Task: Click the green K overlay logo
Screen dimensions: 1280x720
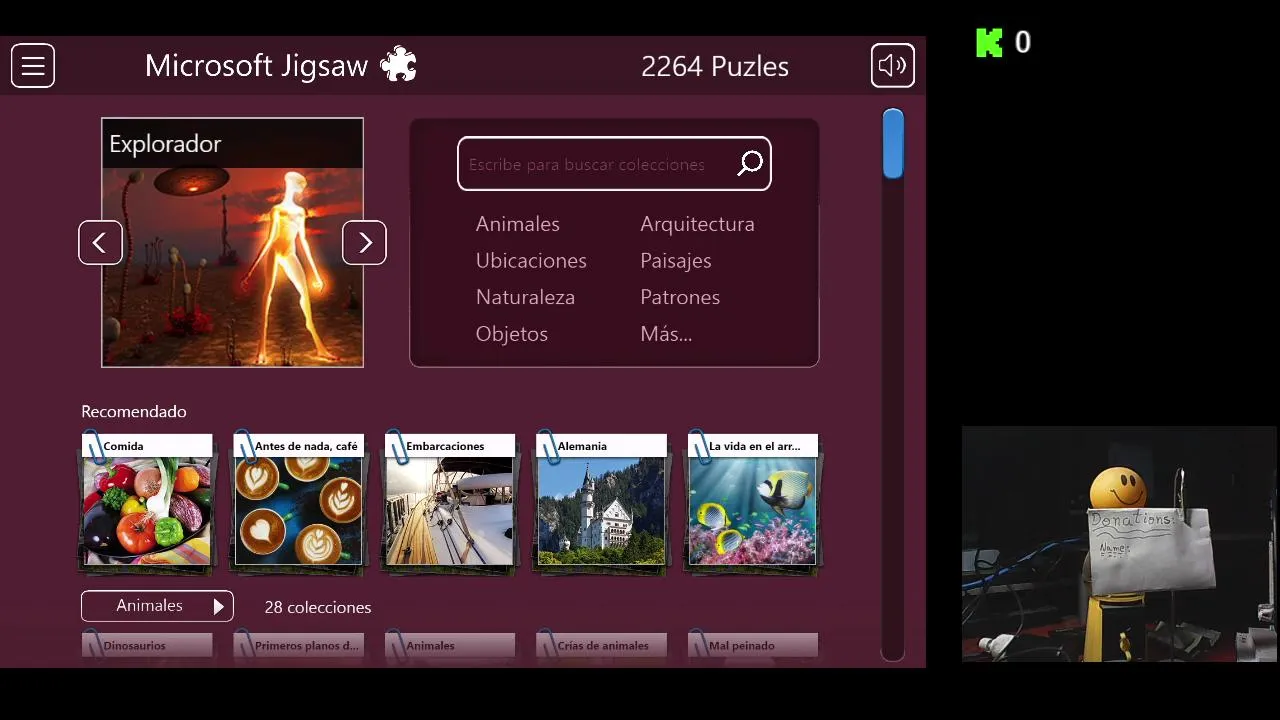Action: [x=989, y=43]
